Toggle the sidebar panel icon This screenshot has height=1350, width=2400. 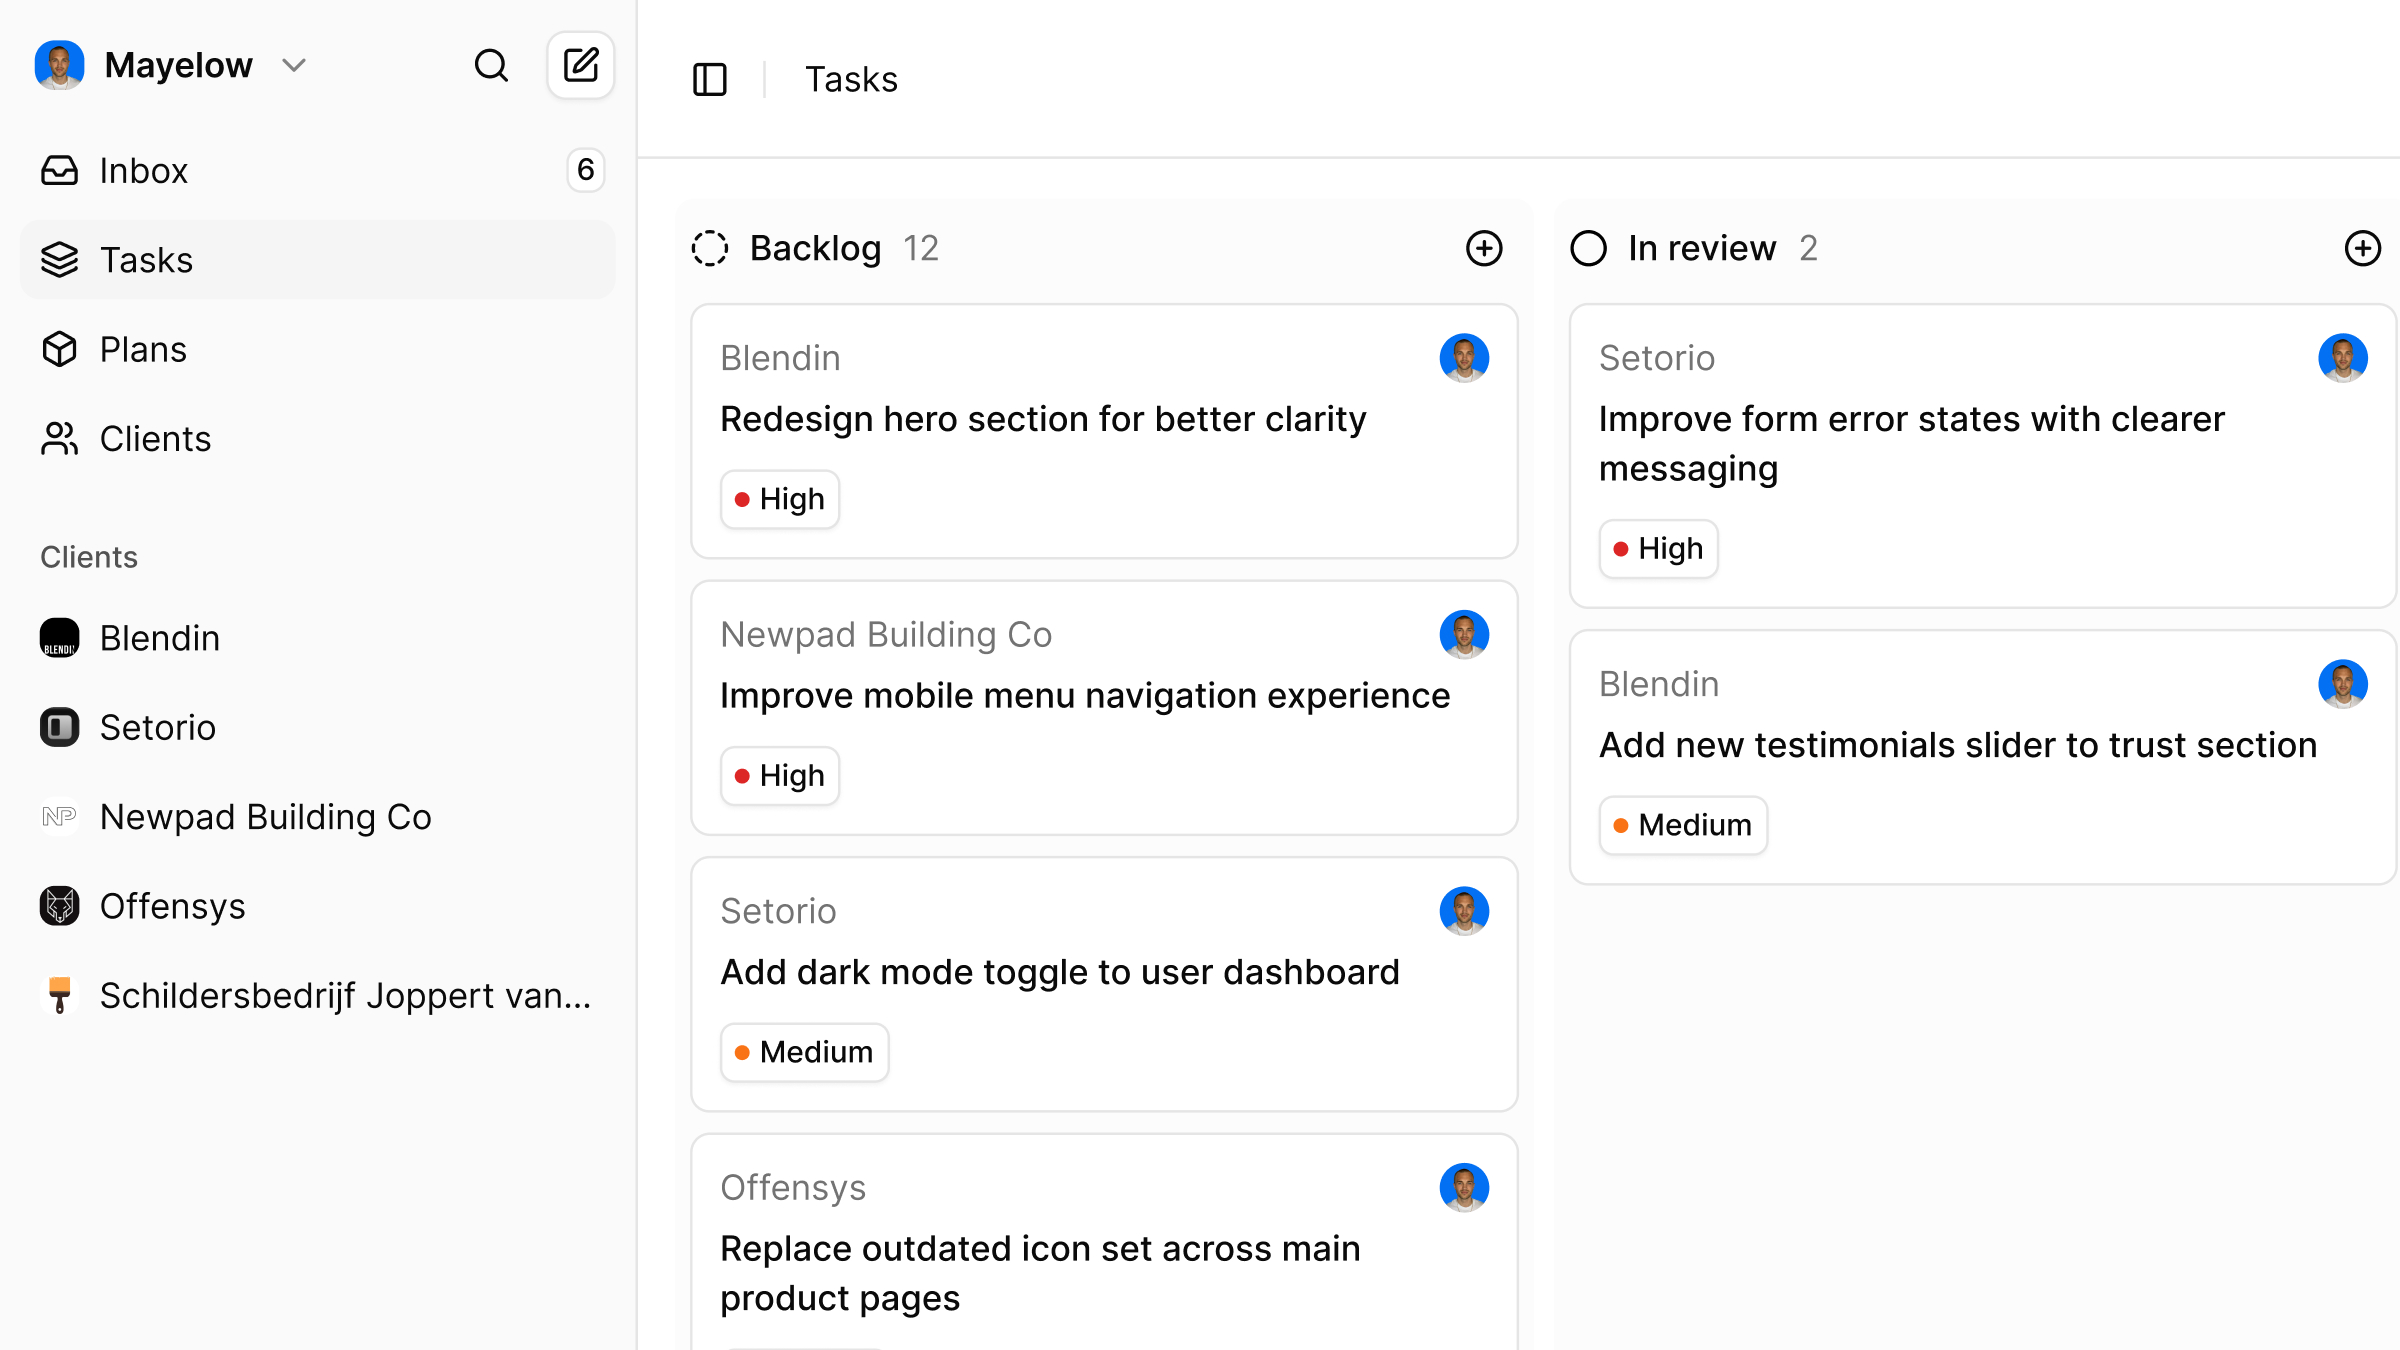710,79
